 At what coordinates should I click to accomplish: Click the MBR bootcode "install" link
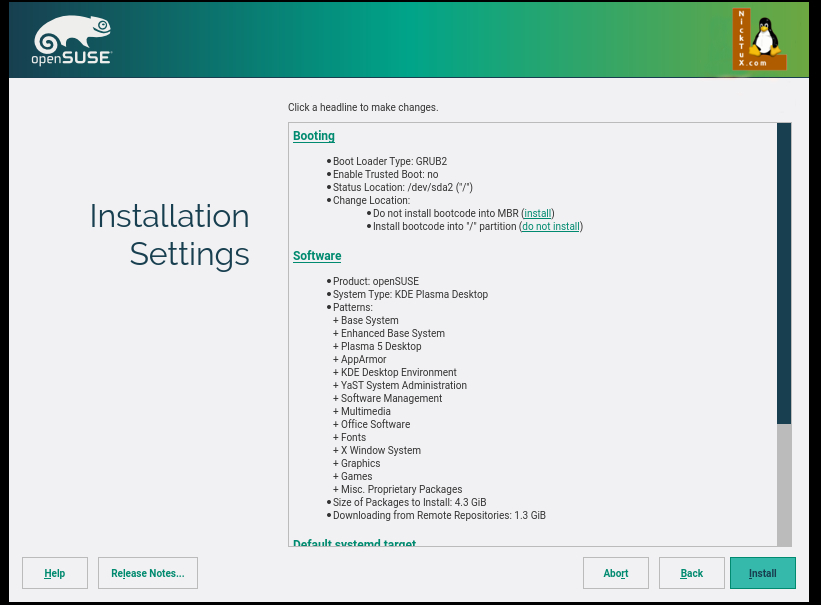538,214
